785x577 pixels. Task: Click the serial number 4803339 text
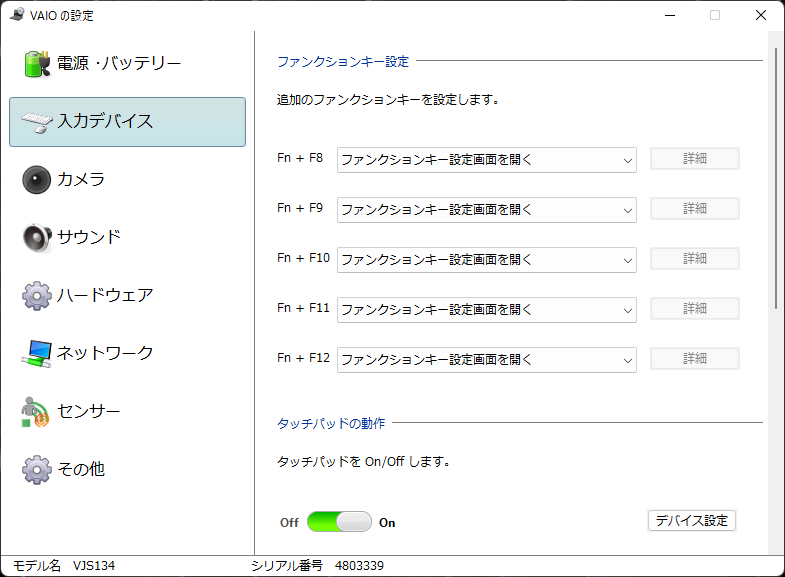[x=359, y=566]
